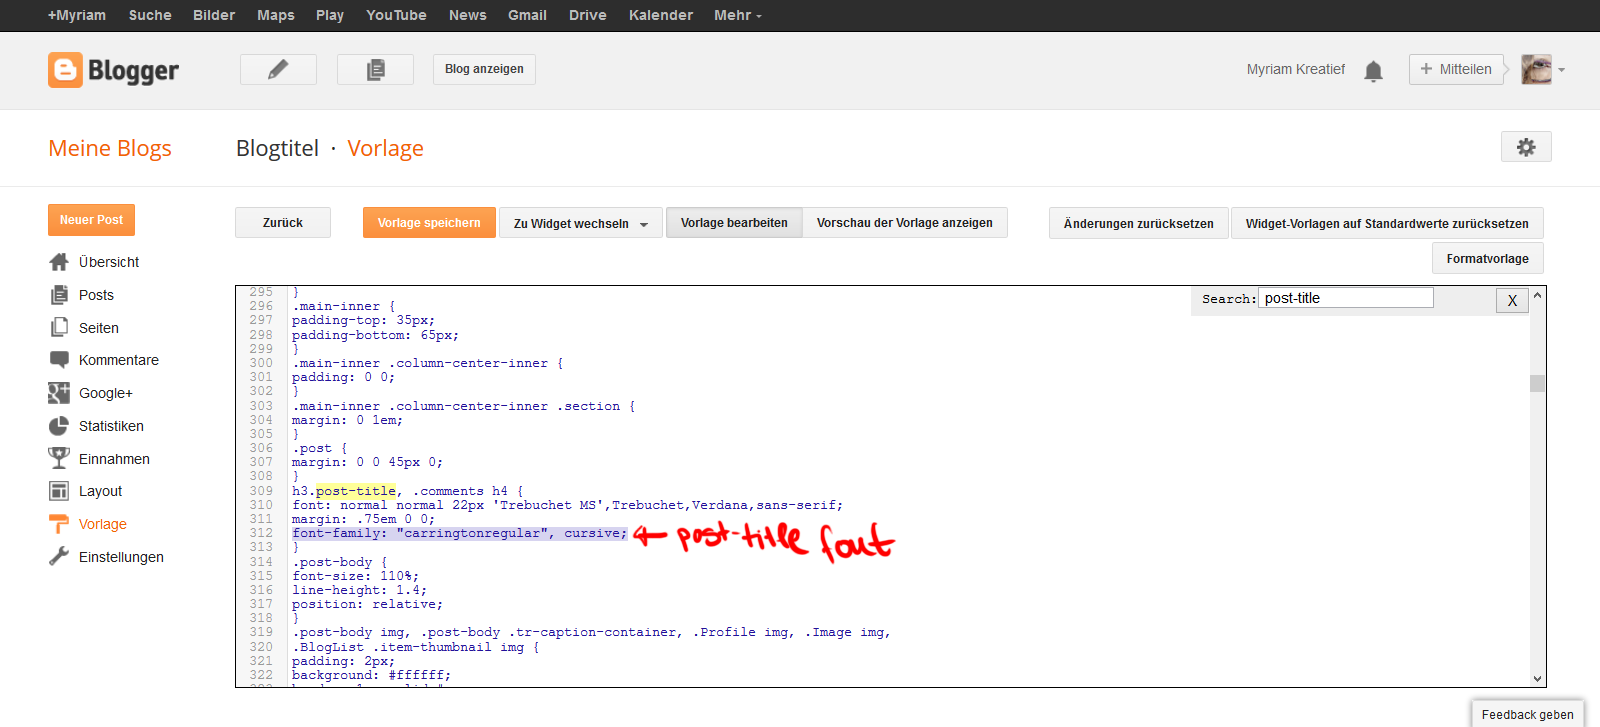
Task: Click the Blogger logo
Action: pos(113,70)
